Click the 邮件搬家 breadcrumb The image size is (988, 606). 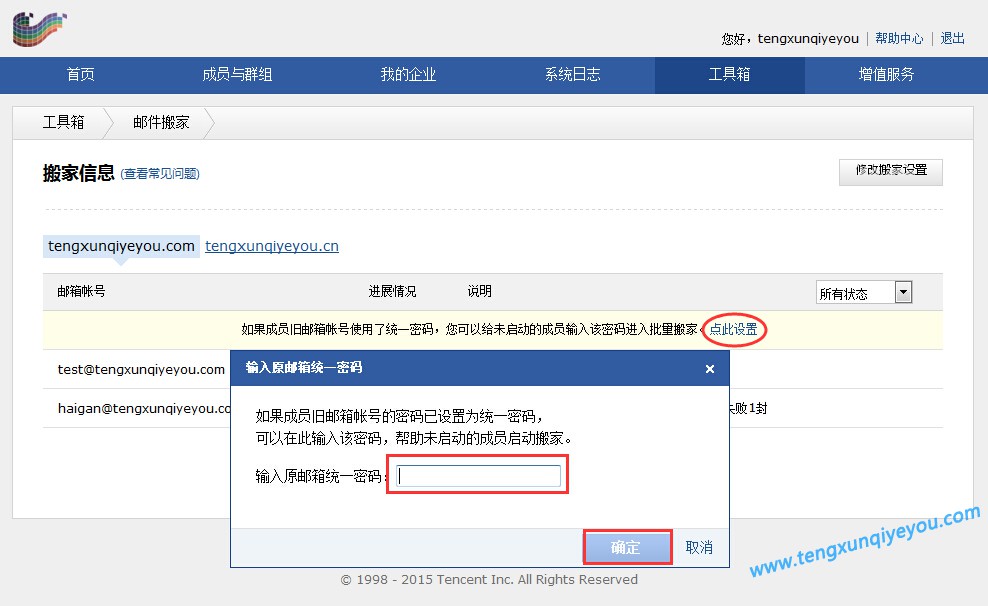coord(161,122)
